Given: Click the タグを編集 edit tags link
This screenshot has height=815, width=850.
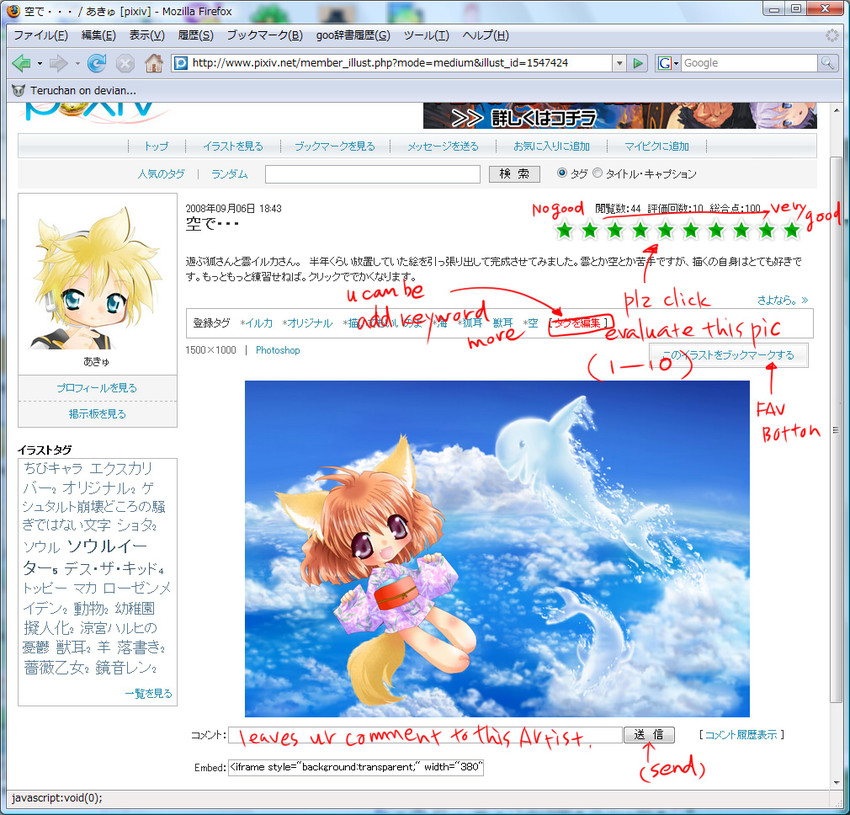Looking at the screenshot, I should point(578,323).
